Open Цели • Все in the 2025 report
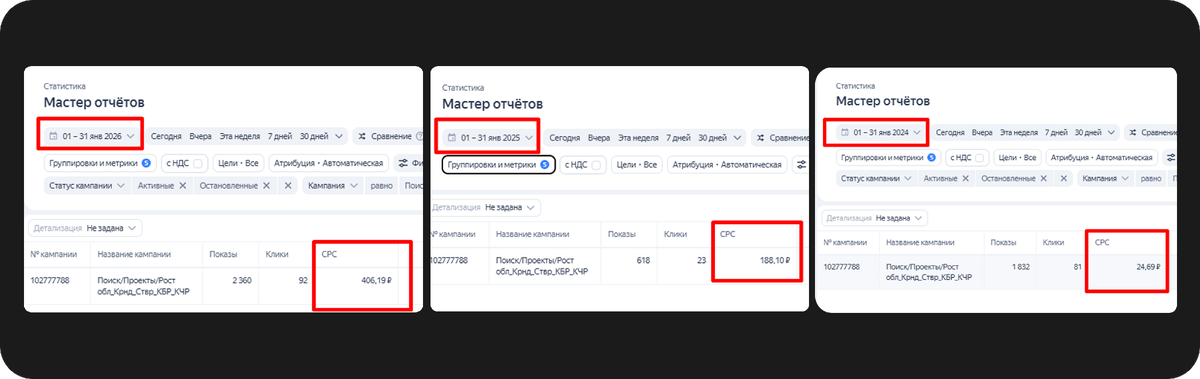The image size is (1200, 379). pos(638,164)
